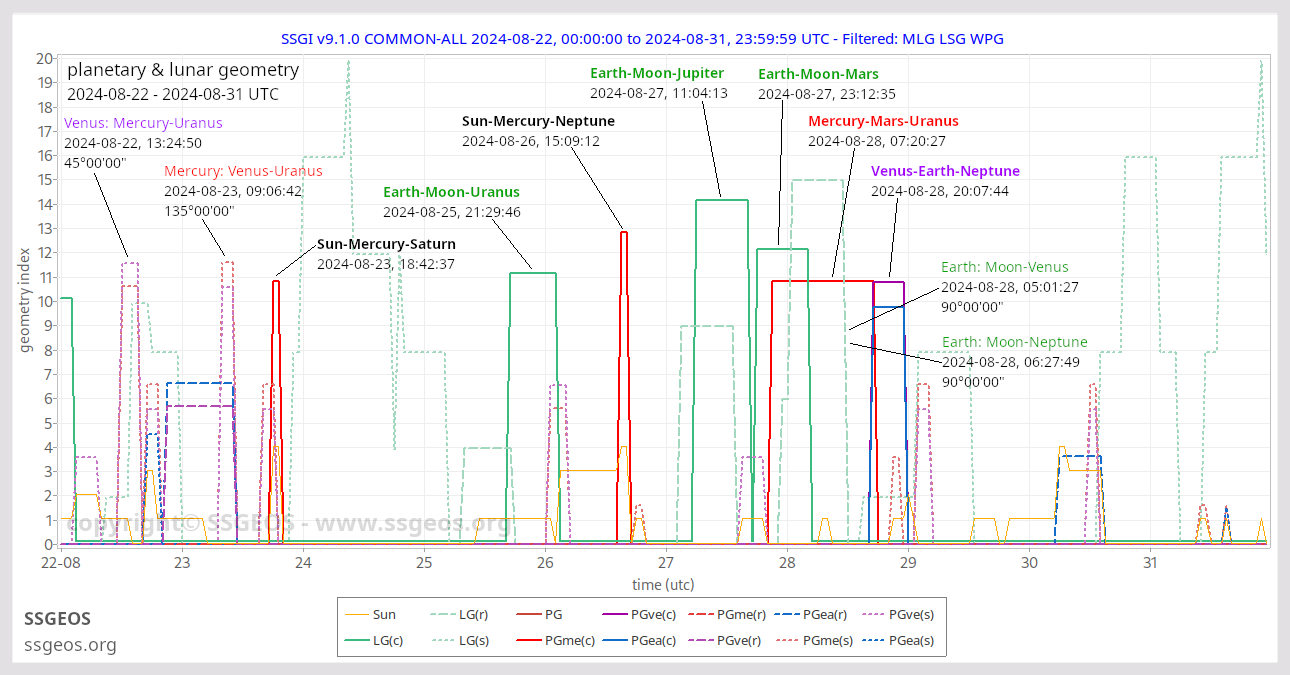The height and width of the screenshot is (675, 1290).
Task: Toggle the Sun series in the legend
Action: (385, 614)
